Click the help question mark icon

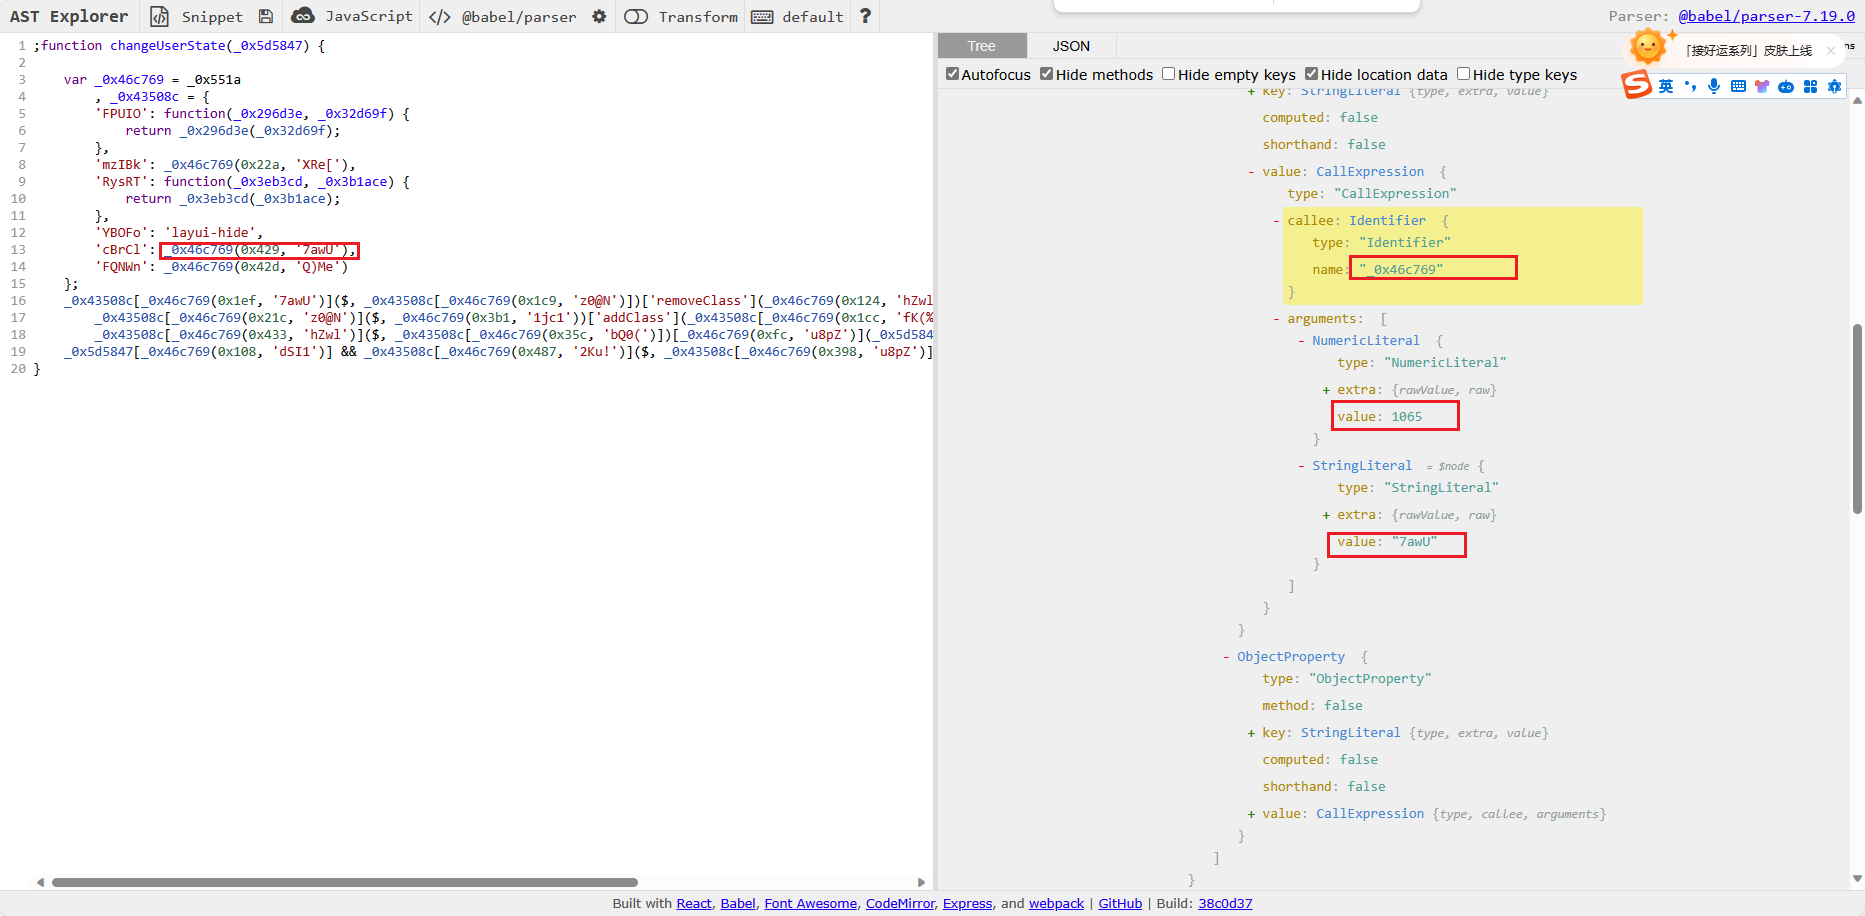click(865, 16)
